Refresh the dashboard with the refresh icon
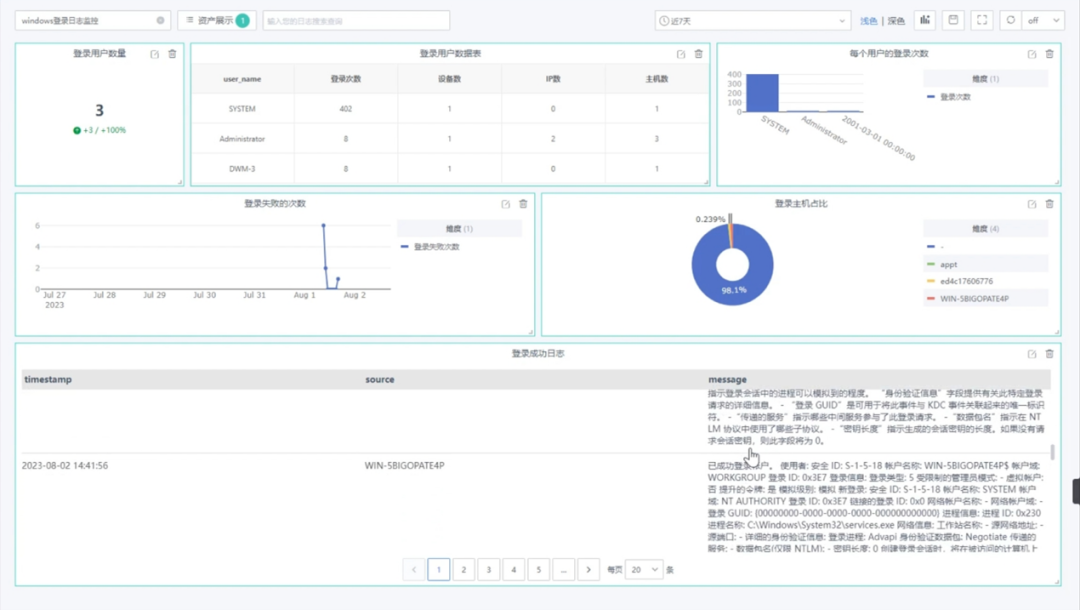Screen dimensions: 1080x610 pos(1009,19)
